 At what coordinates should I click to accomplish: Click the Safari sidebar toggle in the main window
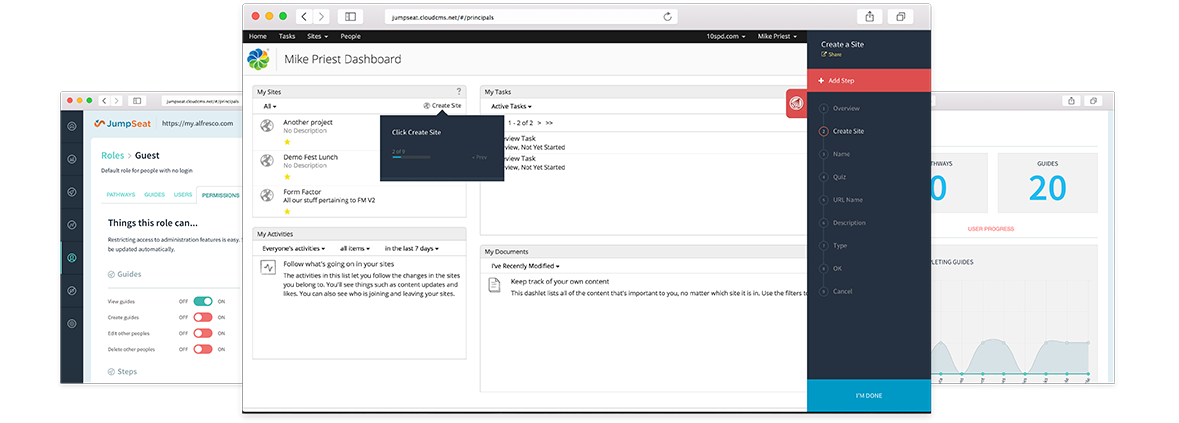(x=350, y=17)
